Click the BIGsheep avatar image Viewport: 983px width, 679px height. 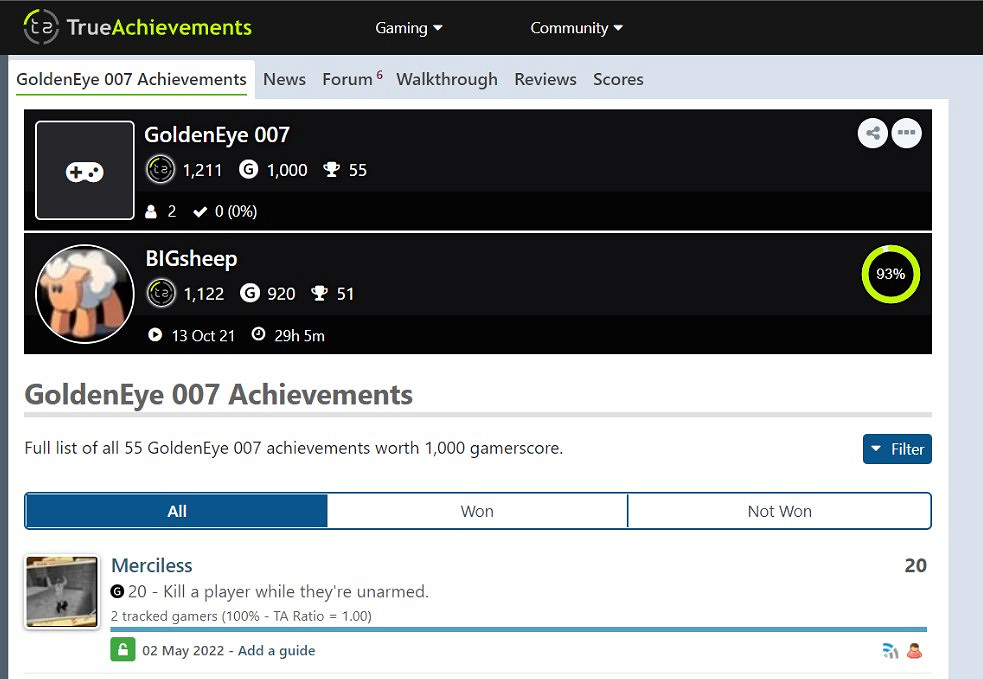pos(85,294)
